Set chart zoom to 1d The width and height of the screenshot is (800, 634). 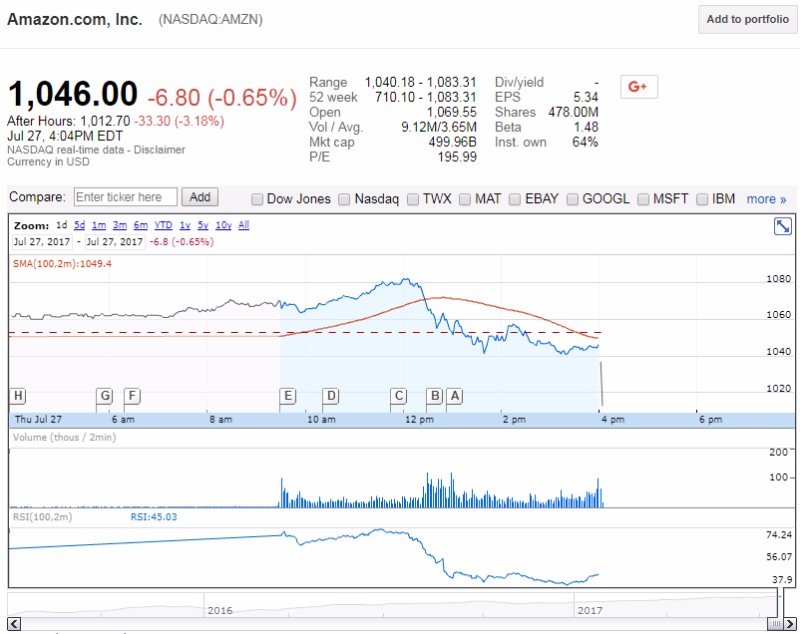pyautogui.click(x=61, y=225)
